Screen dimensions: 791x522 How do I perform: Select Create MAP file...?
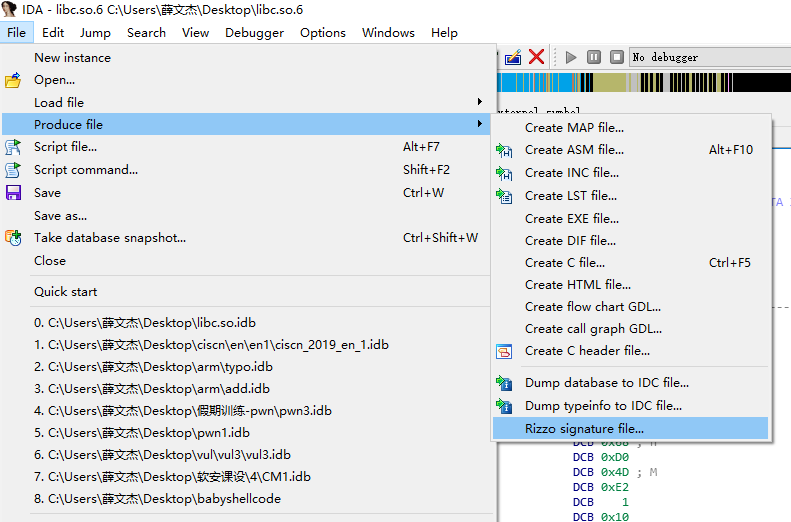coord(630,128)
